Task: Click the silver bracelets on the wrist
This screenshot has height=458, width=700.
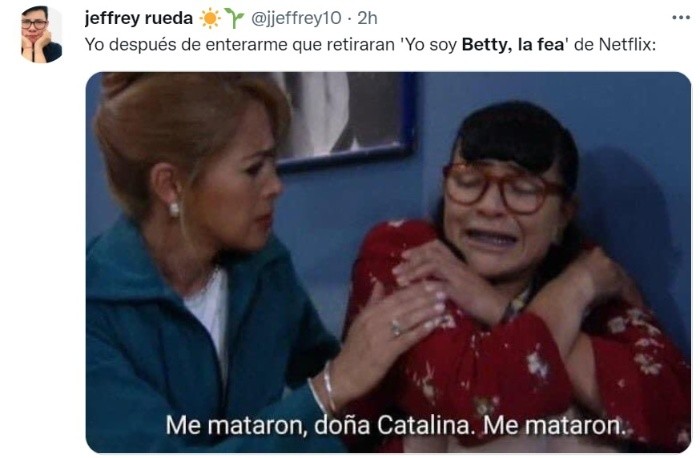Action: click(x=322, y=388)
